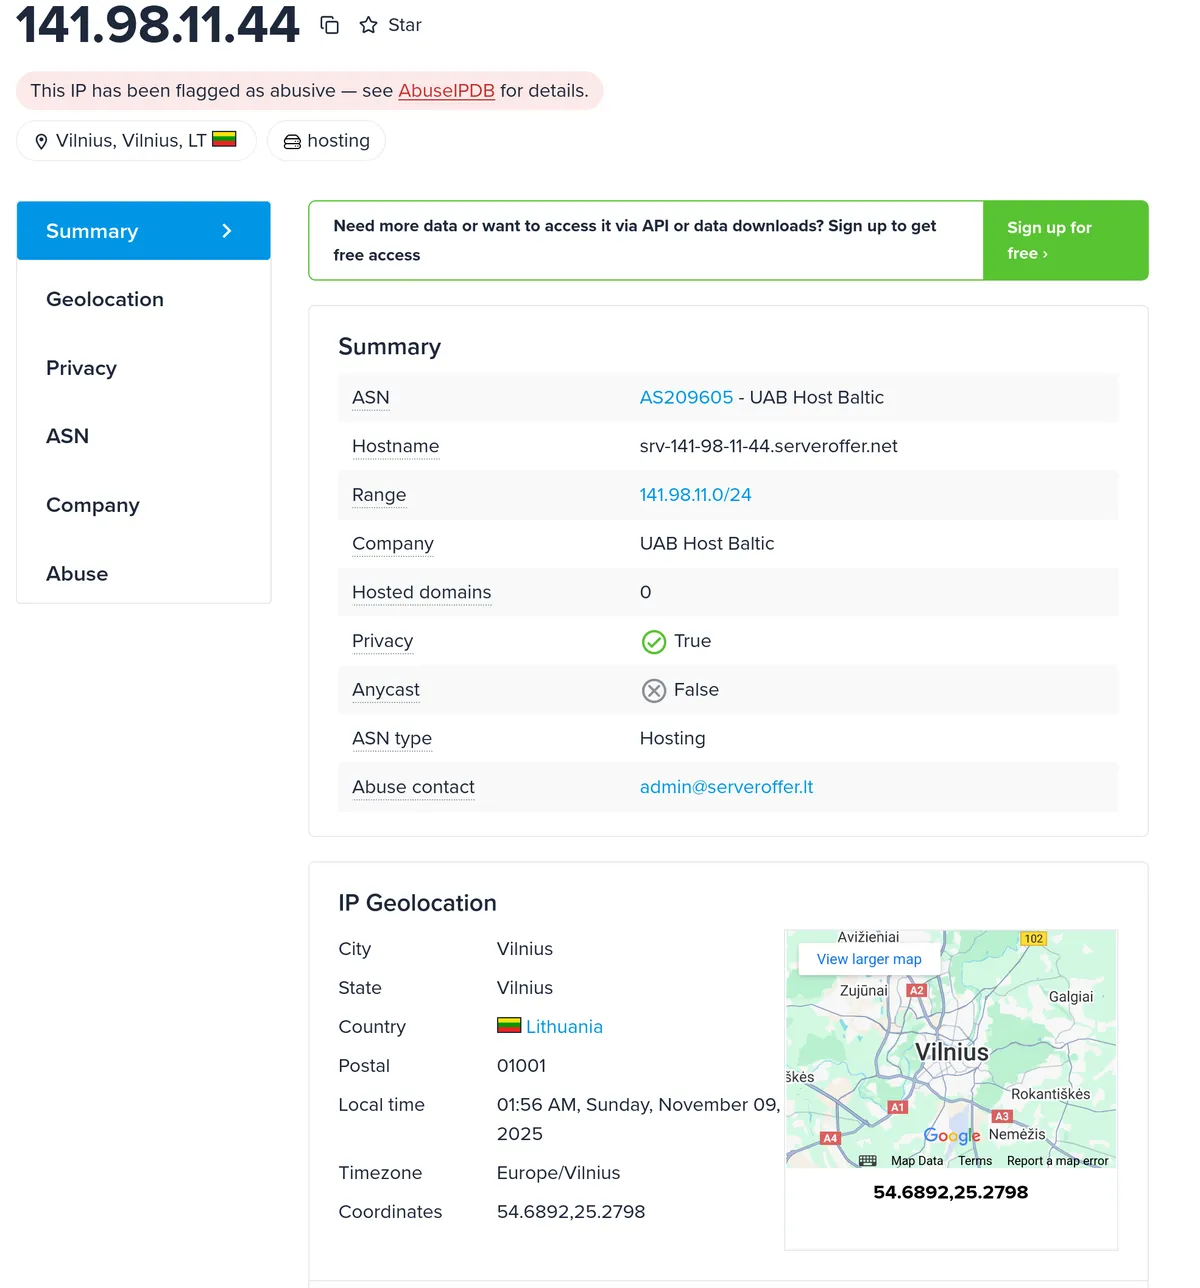Click the X icon next to Anycast False
Screen dimensions: 1200x1288
coord(654,690)
